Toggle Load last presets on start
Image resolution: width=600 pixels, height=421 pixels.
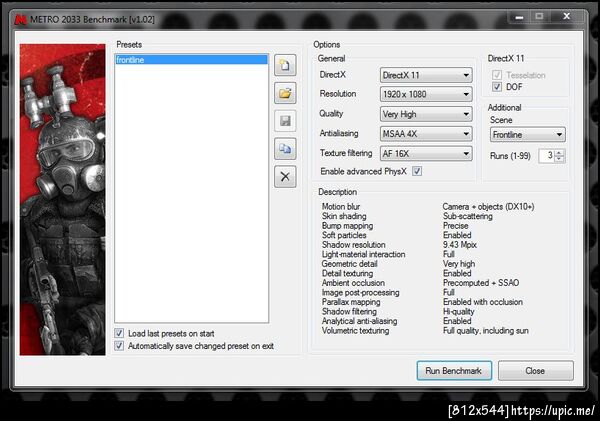click(119, 333)
